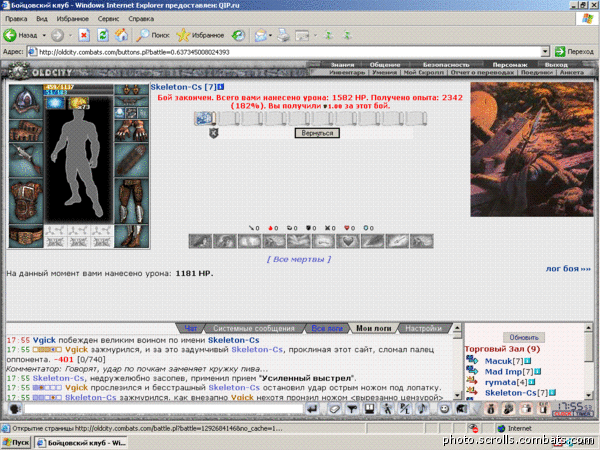This screenshot has width=600, height=450.
Task: Click the Mail envelope toolbar icon
Action: (x=261, y=35)
